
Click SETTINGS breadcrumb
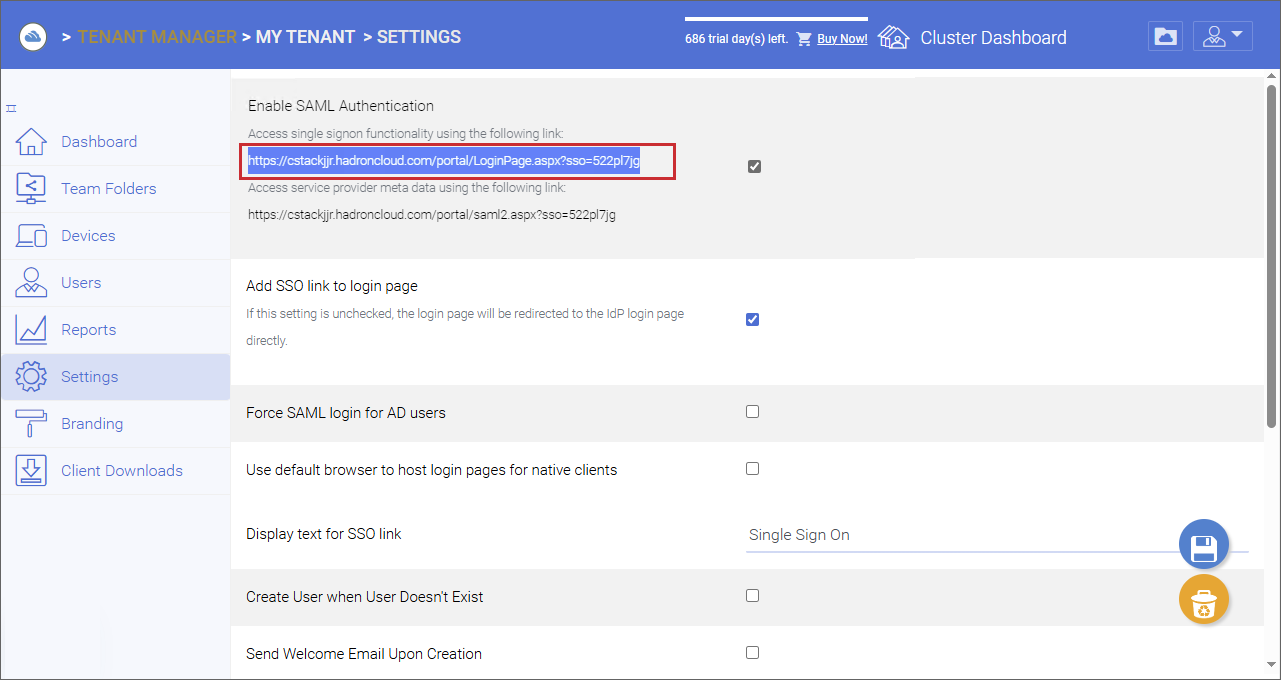(x=419, y=37)
